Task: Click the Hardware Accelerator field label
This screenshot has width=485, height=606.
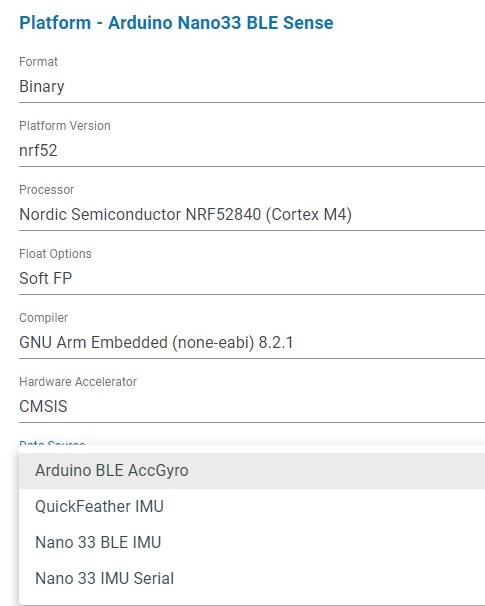Action: (x=78, y=382)
